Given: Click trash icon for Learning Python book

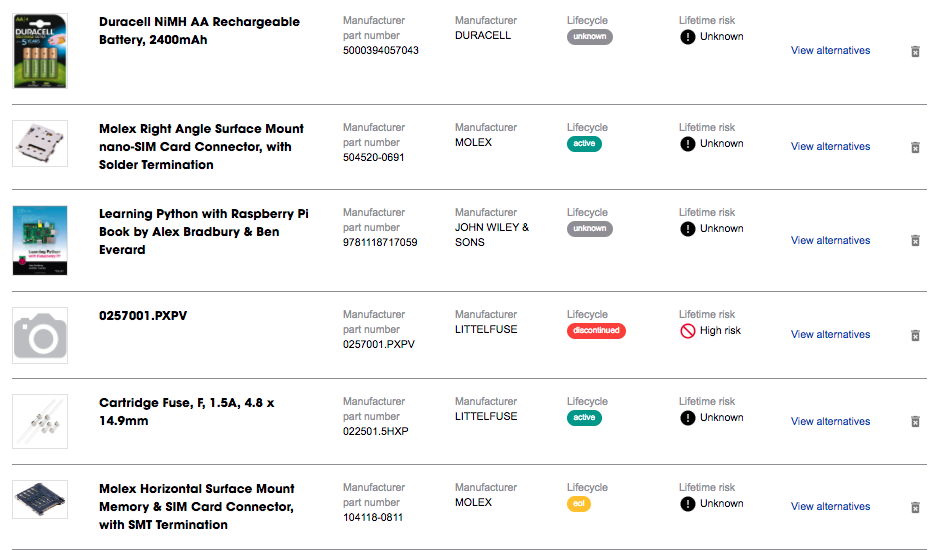Looking at the screenshot, I should point(916,241).
